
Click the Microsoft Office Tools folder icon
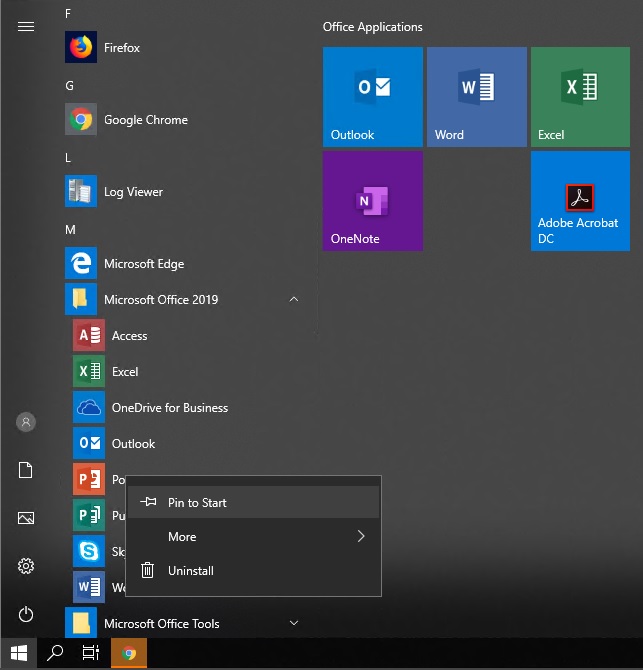tap(81, 623)
